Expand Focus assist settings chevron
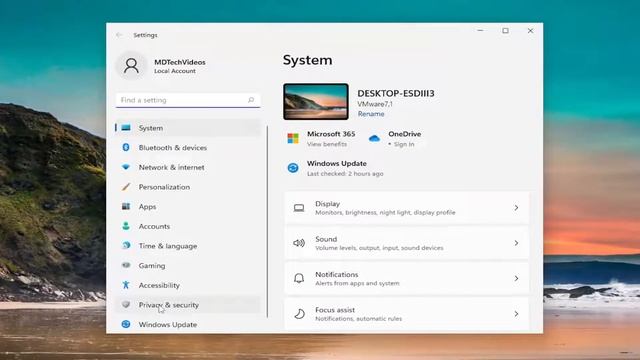The image size is (640, 360). click(516, 314)
